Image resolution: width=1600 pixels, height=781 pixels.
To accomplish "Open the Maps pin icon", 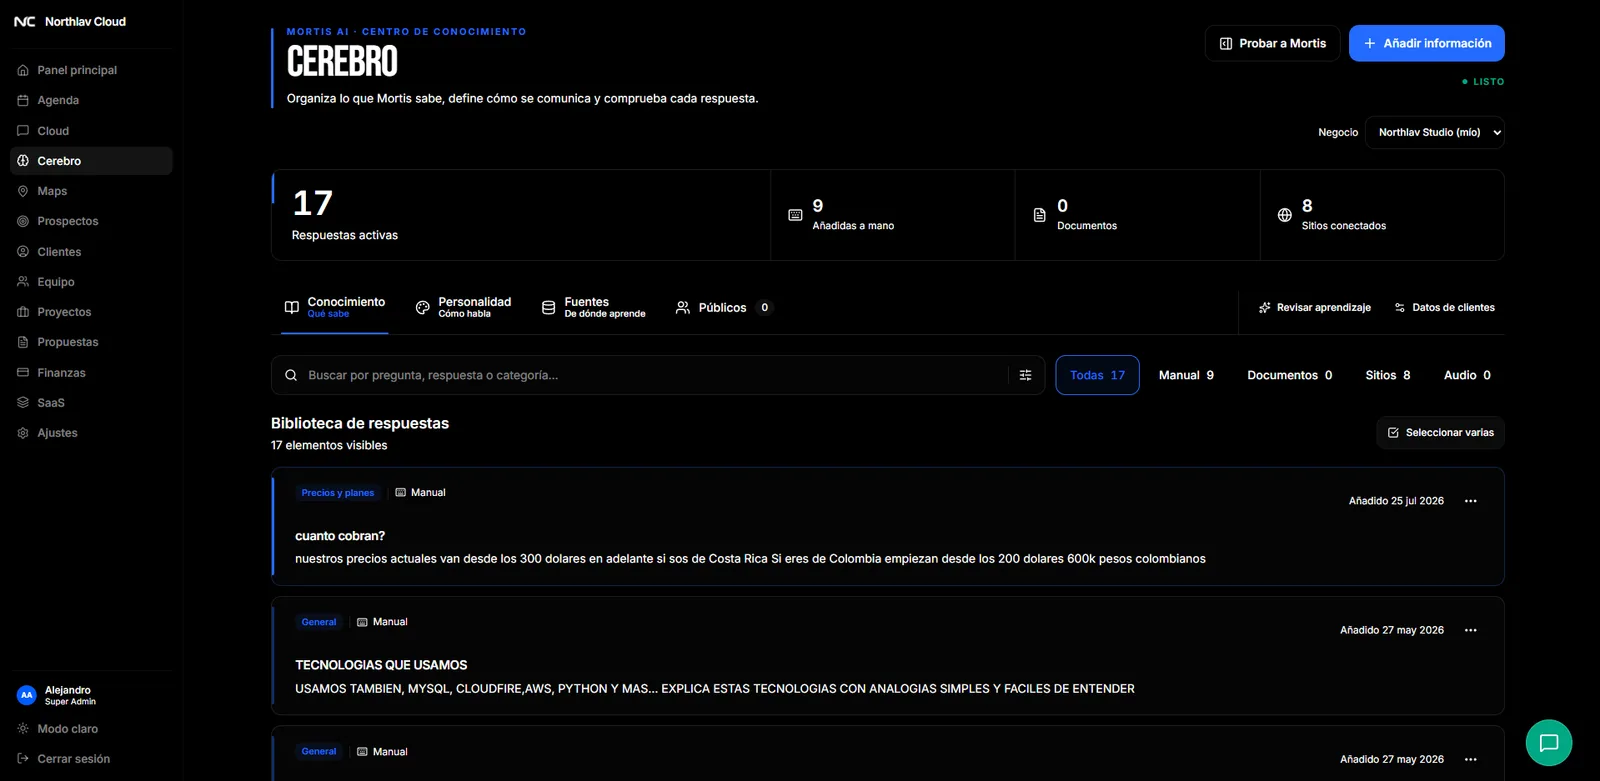I will tap(23, 191).
